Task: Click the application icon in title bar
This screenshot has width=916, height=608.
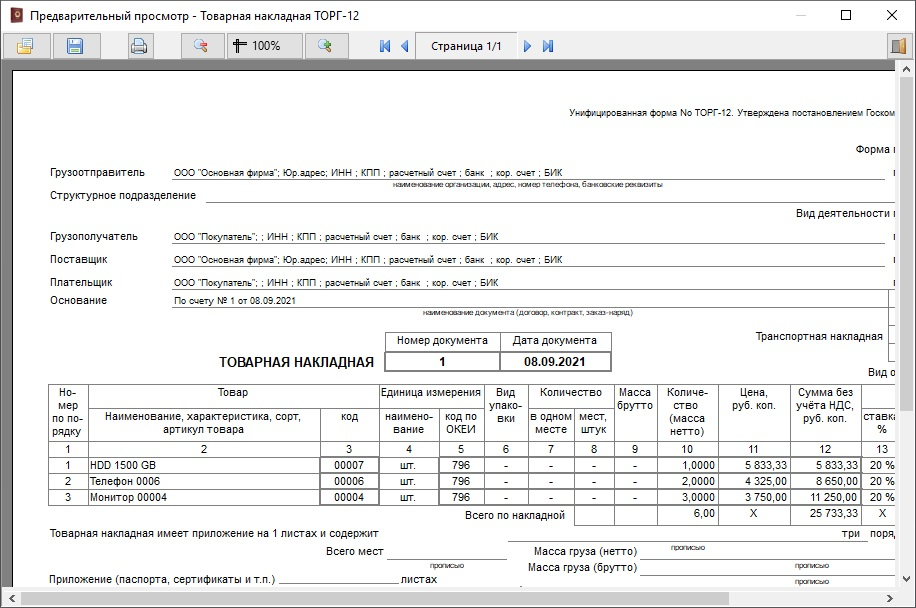Action: pos(15,16)
